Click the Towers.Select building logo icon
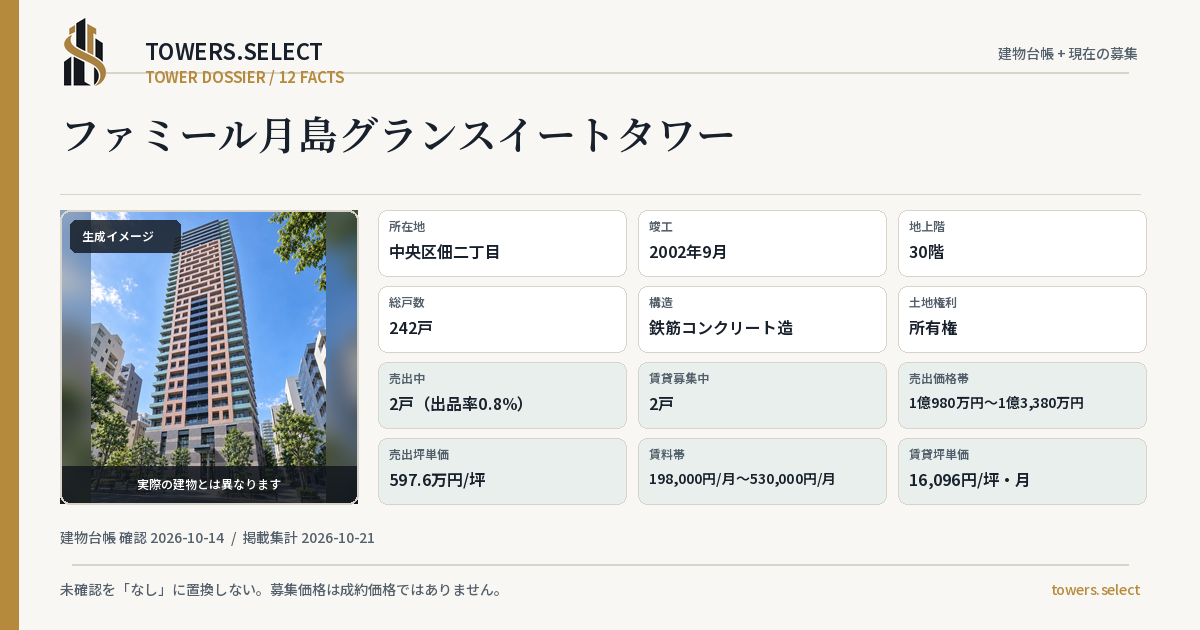The image size is (1200, 630). pyautogui.click(x=85, y=52)
